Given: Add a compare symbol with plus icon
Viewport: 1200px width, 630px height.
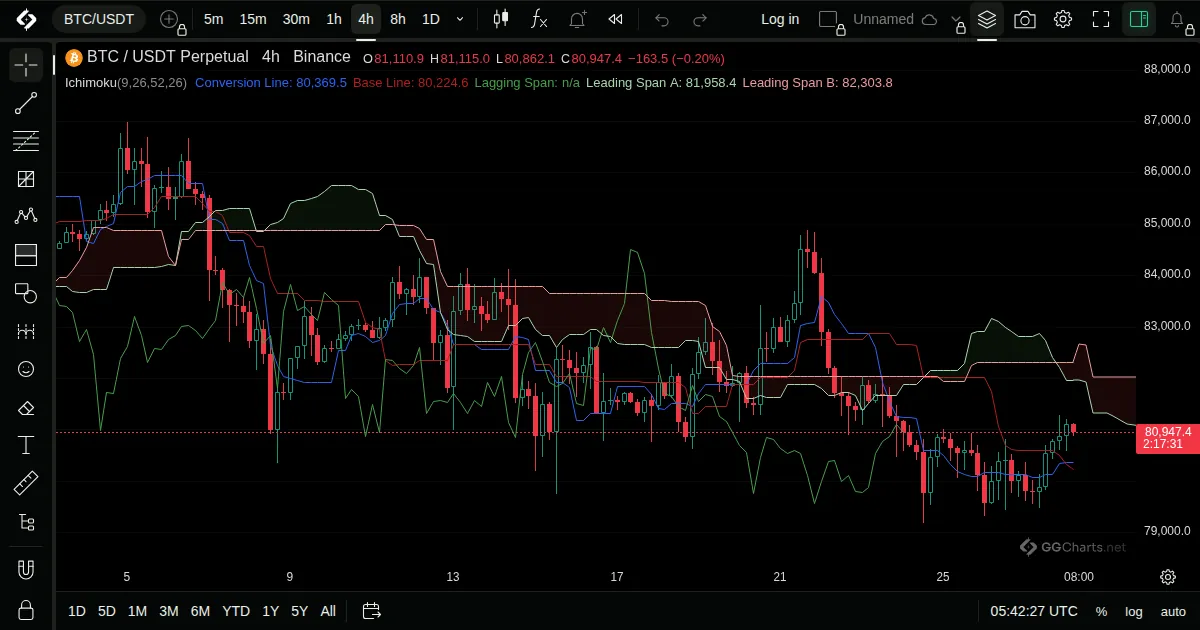Looking at the screenshot, I should tap(170, 19).
